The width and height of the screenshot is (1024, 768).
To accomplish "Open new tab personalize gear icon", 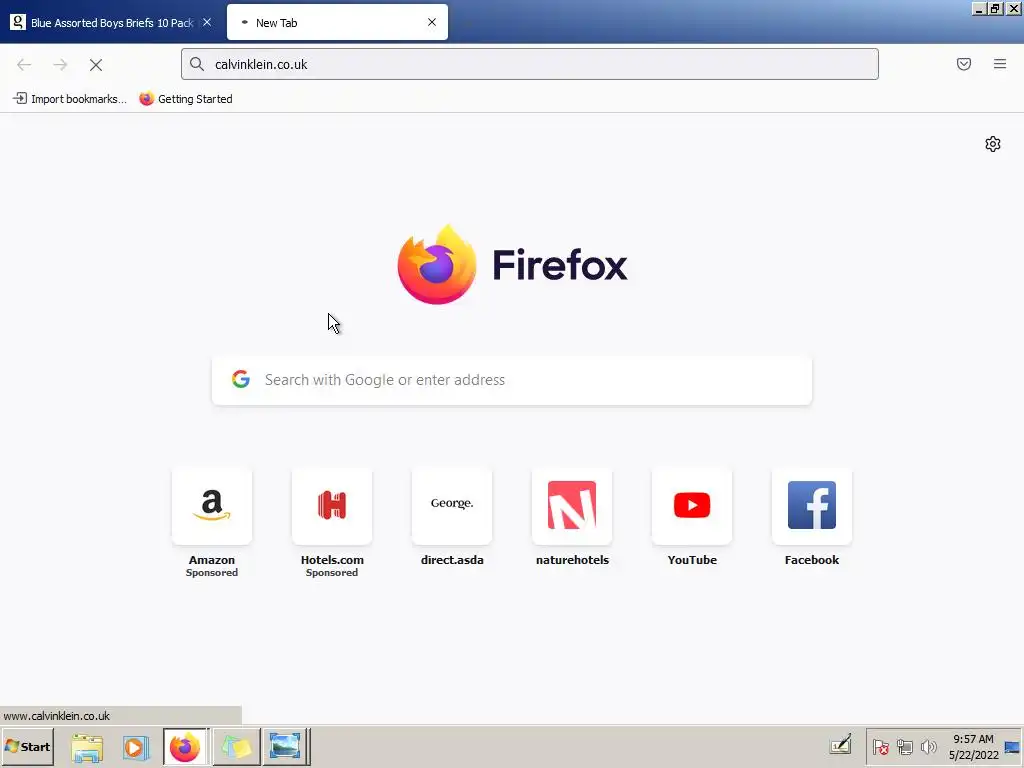I will pyautogui.click(x=993, y=144).
